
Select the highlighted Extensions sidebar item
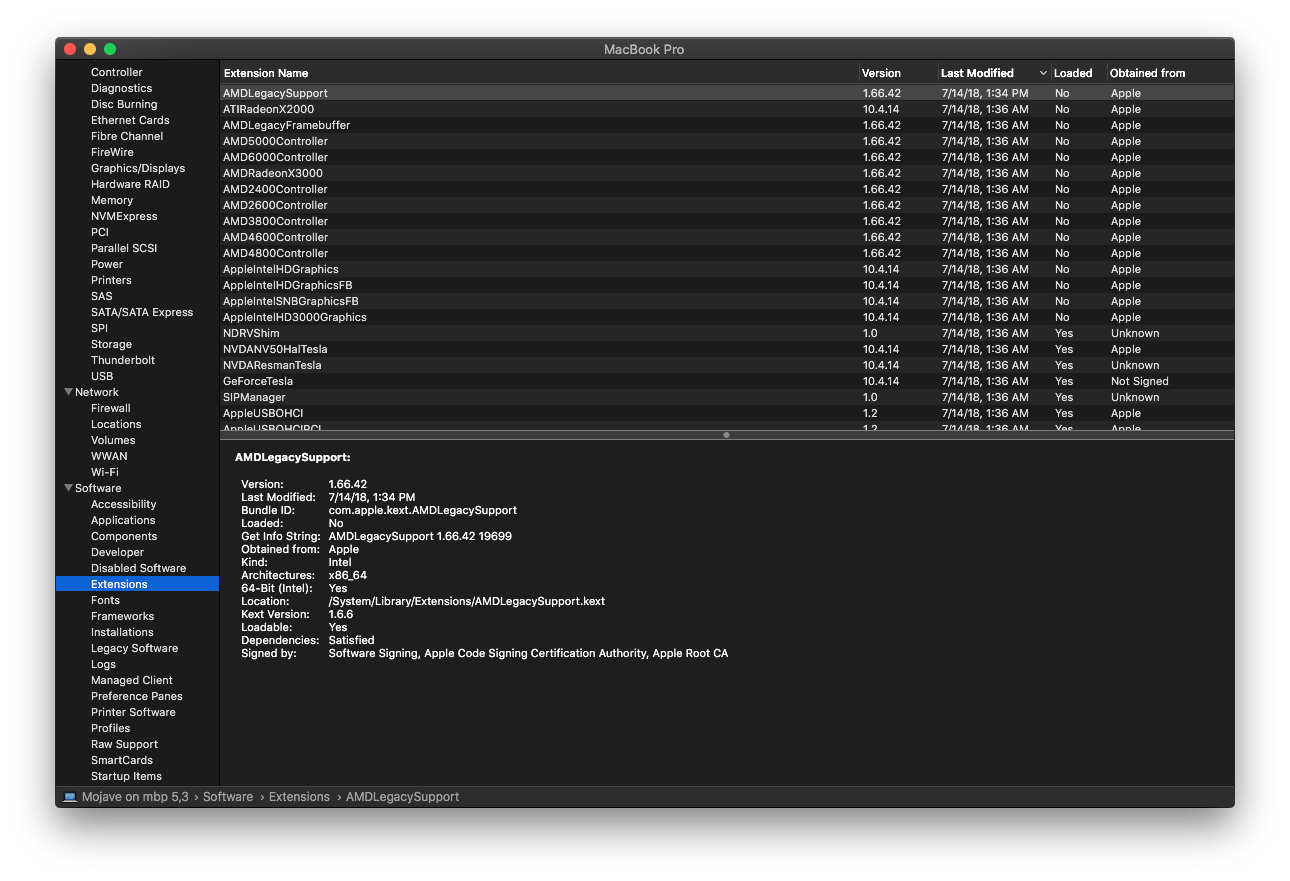click(137, 584)
